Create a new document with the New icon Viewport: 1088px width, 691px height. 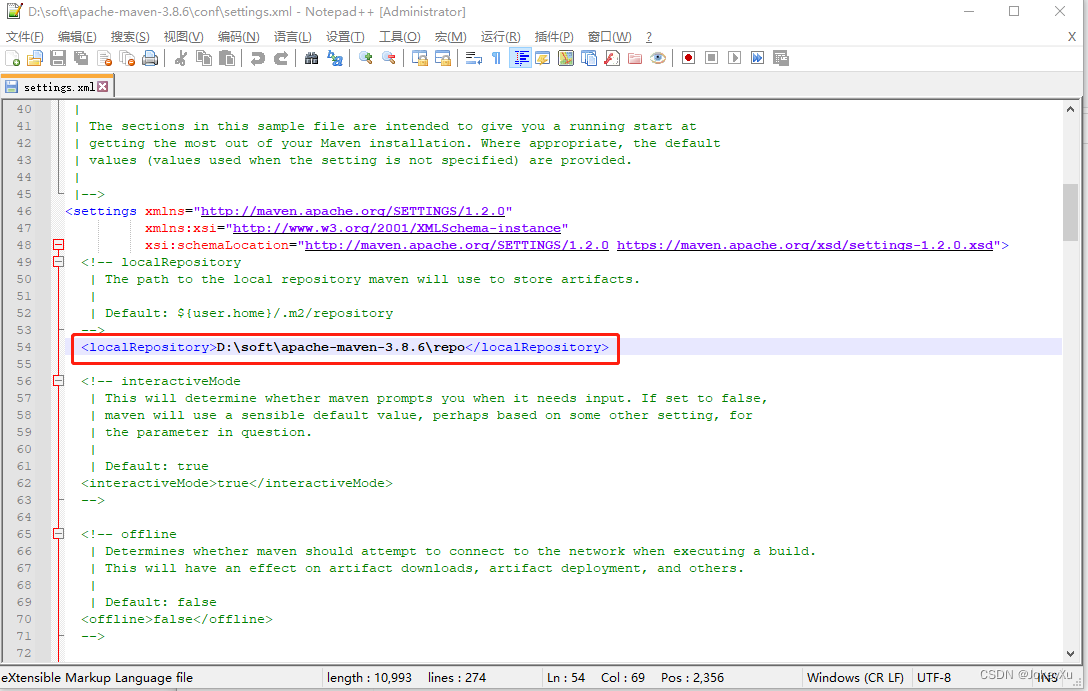pyautogui.click(x=12, y=58)
